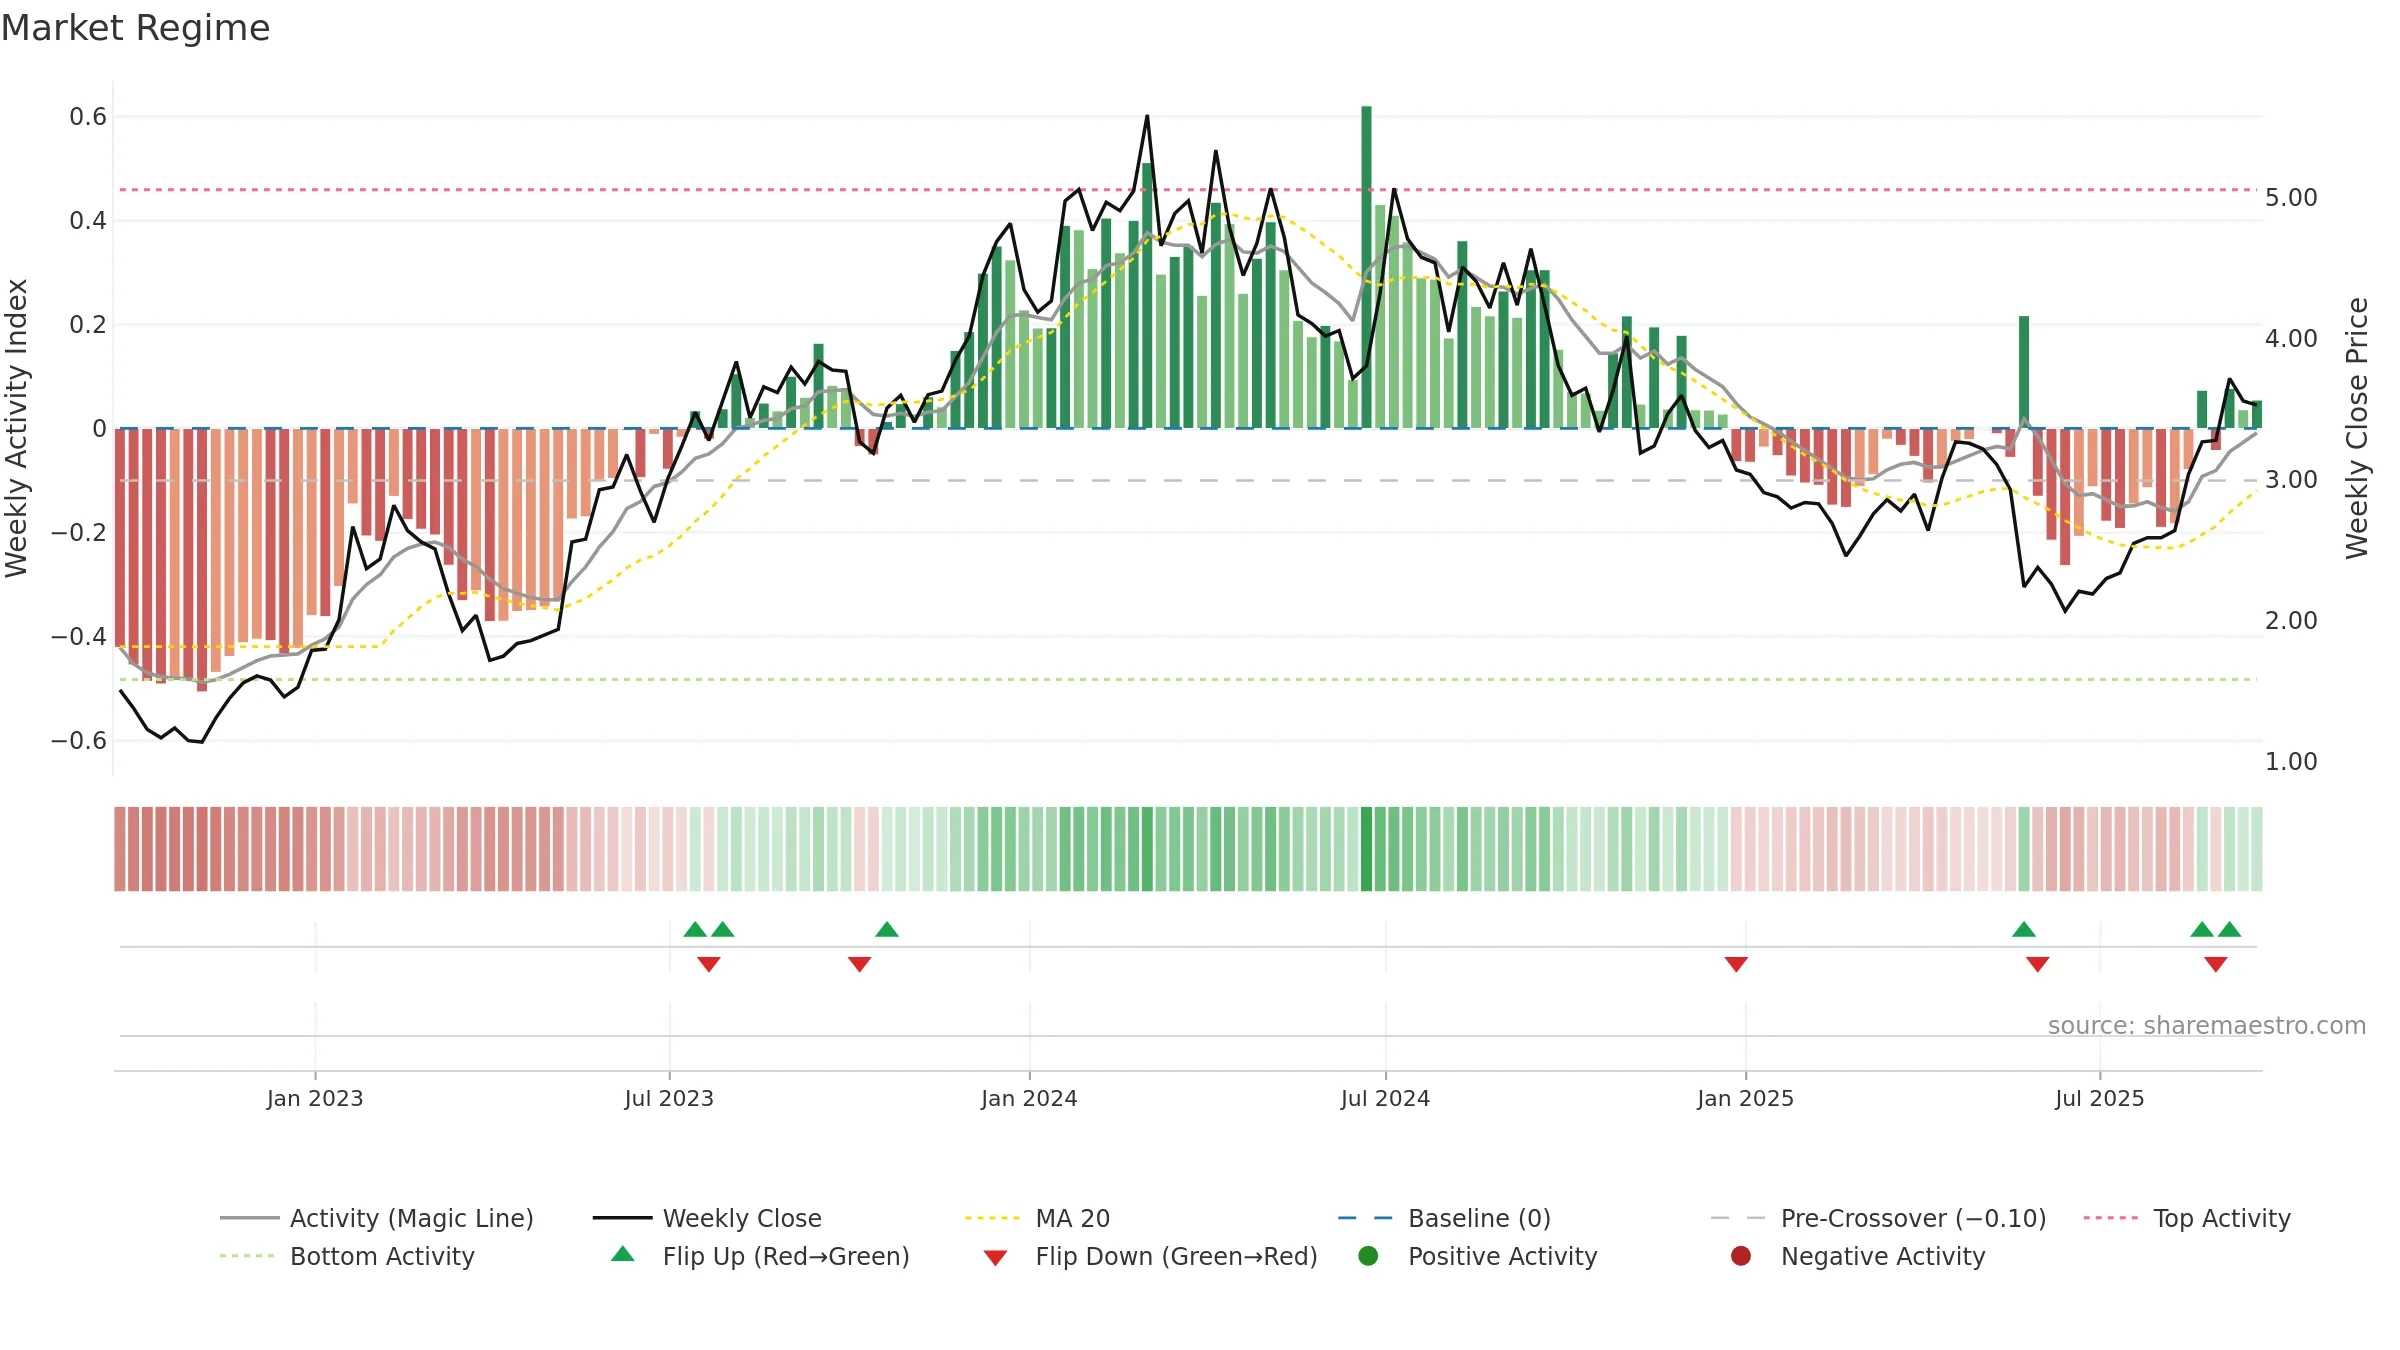Click the source: sharemaestro.com text
The height and width of the screenshot is (1350, 2400).
2207,1026
